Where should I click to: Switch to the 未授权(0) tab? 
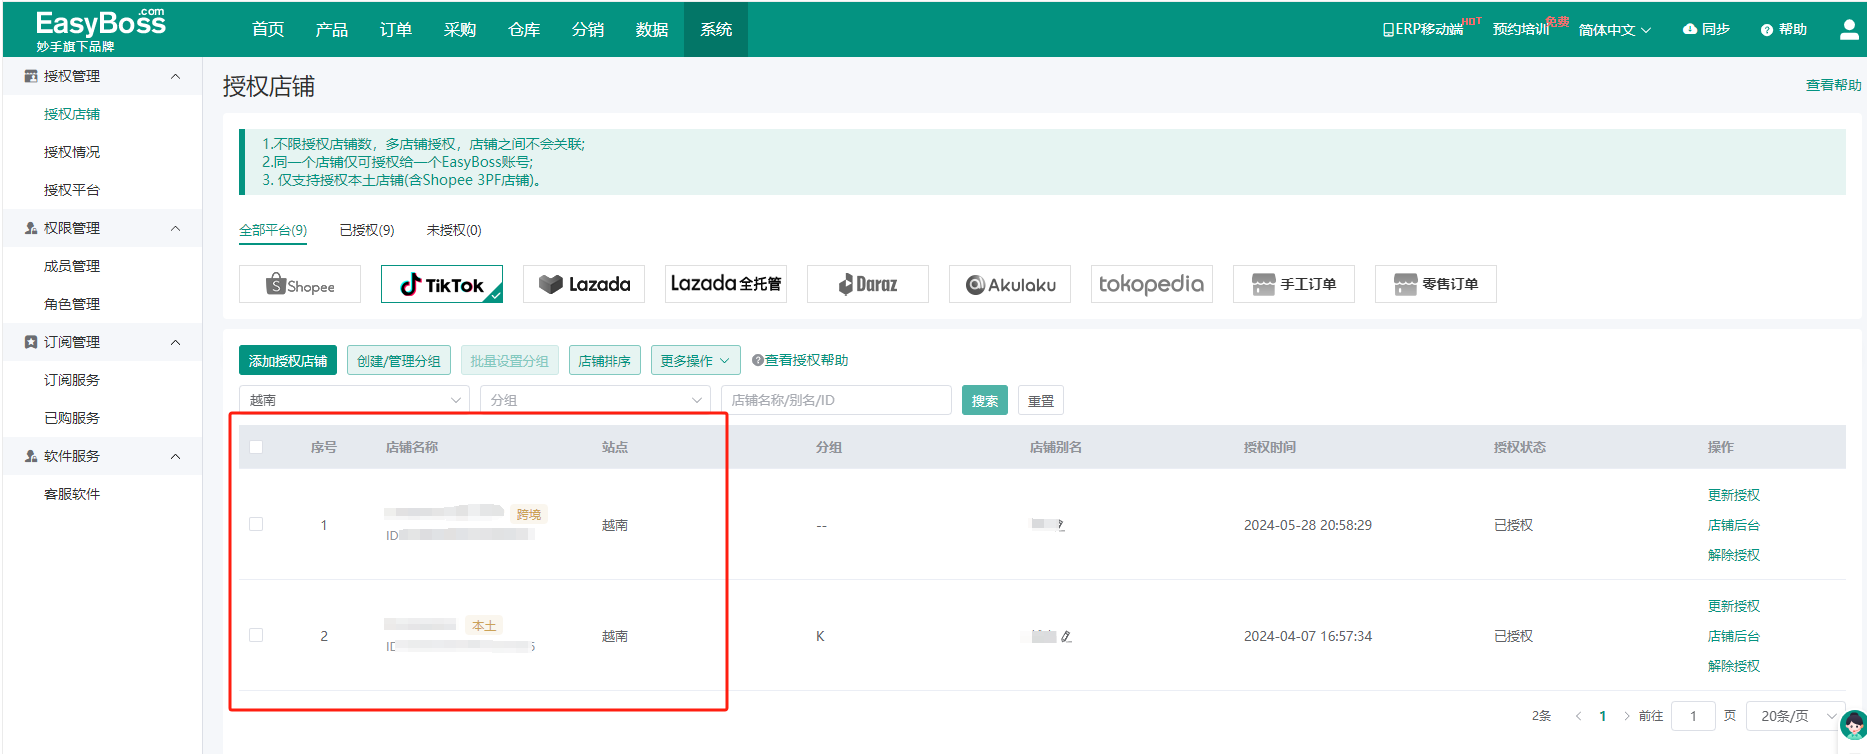click(453, 230)
